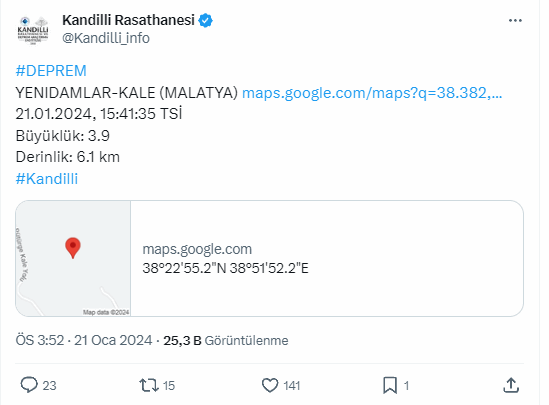
Task: Click the share upload icon
Action: pyautogui.click(x=511, y=385)
